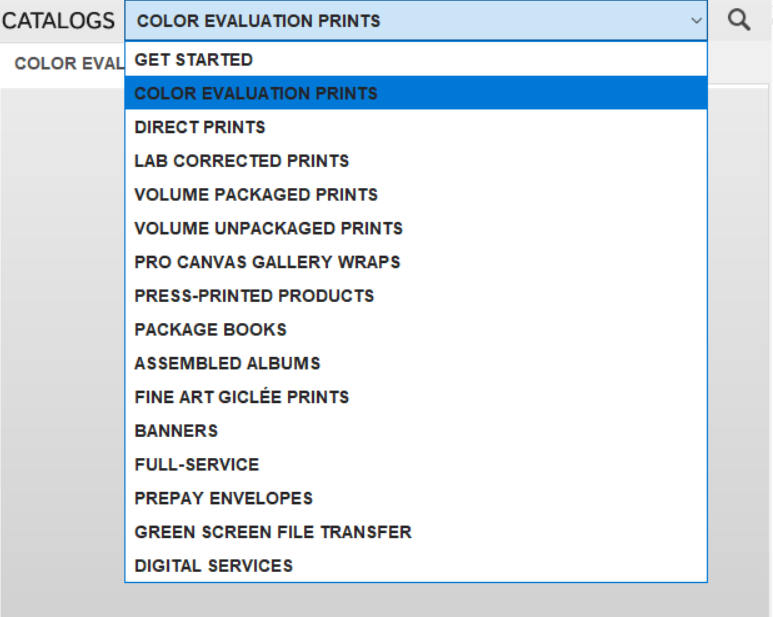Choose Green Screen File Transfer
This screenshot has height=617, width=773.
pos(273,532)
